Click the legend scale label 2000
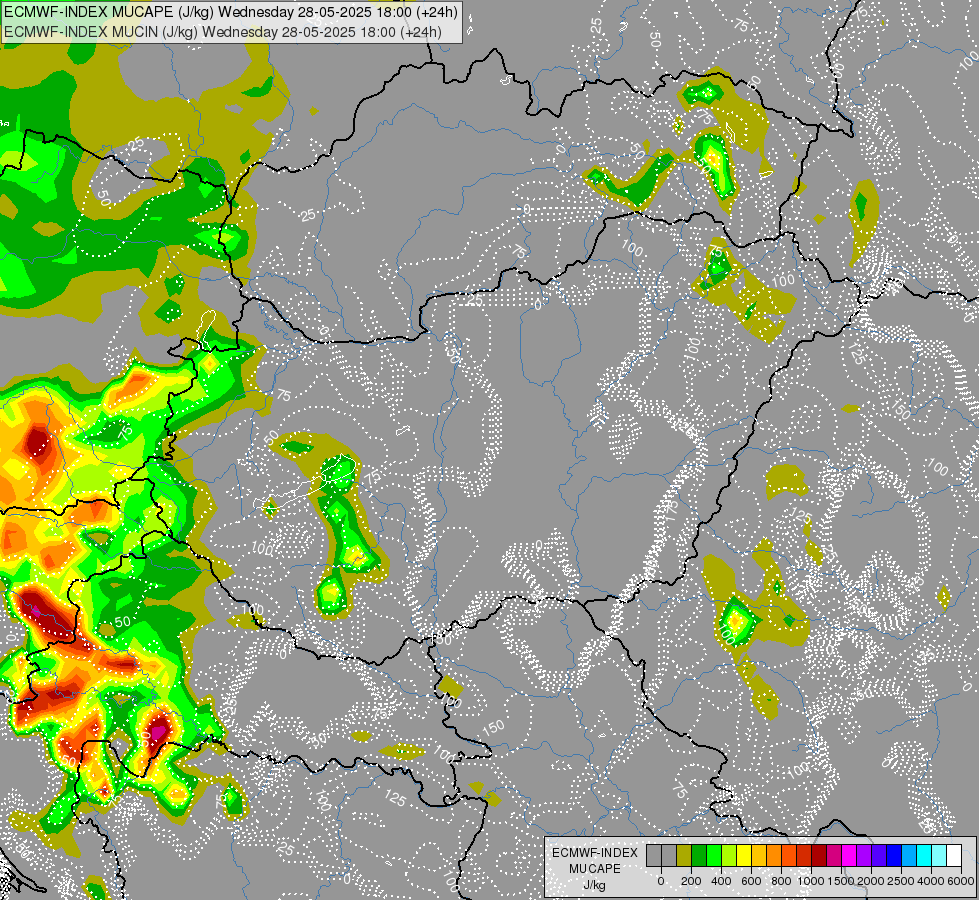Screen dimensions: 979x900 pyautogui.click(x=871, y=881)
